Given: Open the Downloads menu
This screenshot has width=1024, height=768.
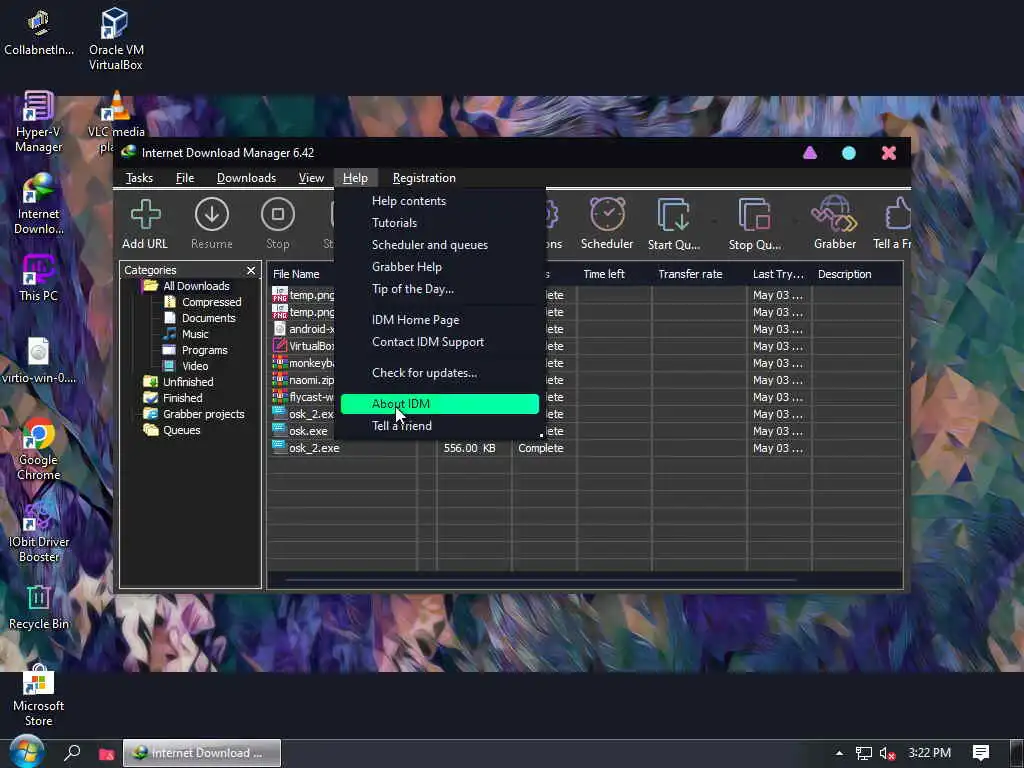Looking at the screenshot, I should pos(246,178).
